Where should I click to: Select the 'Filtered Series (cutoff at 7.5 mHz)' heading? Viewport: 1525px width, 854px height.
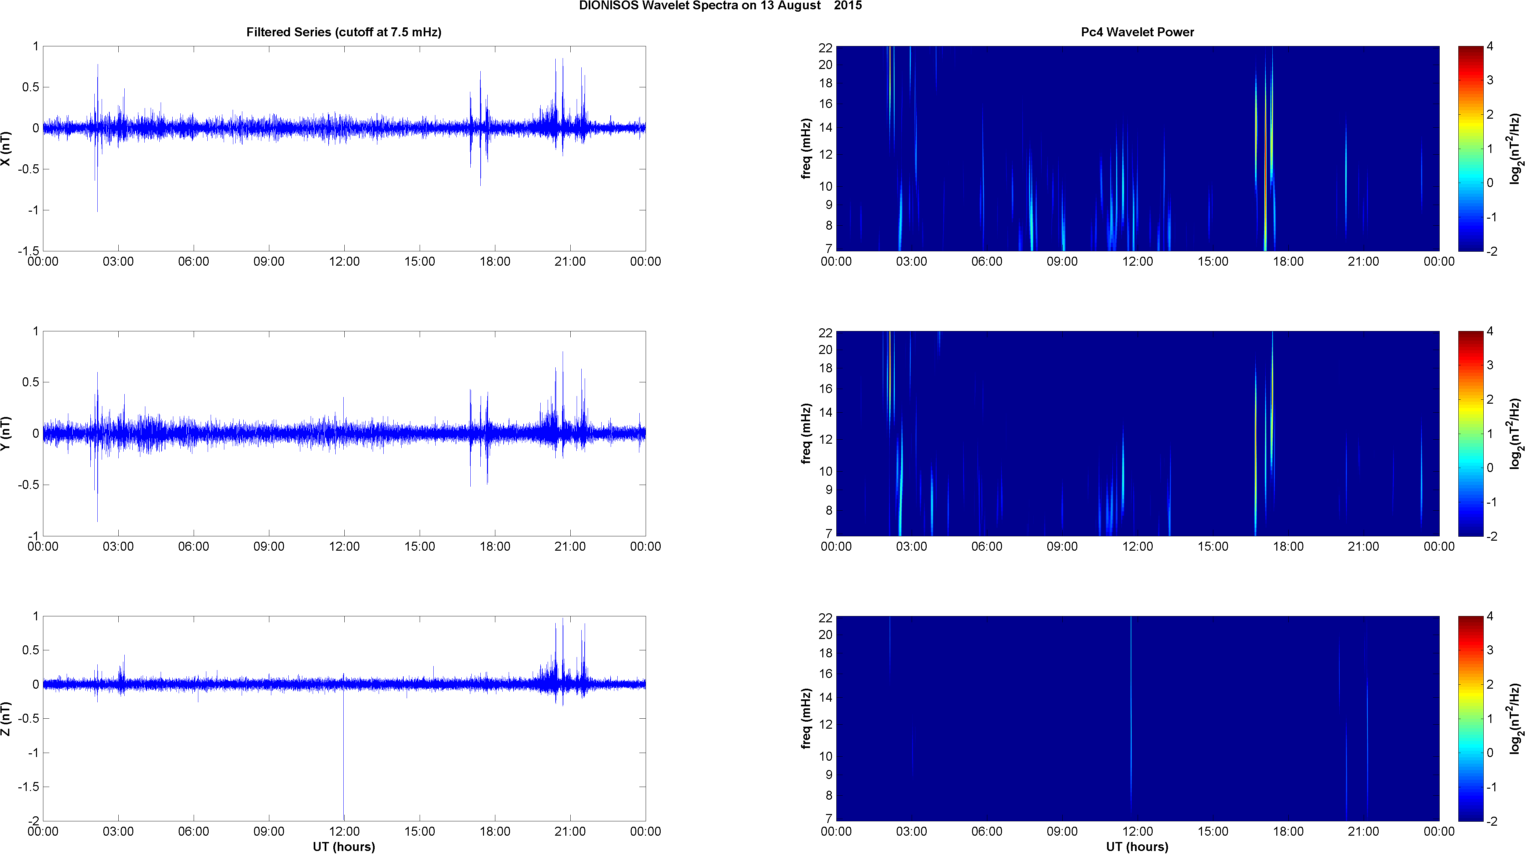point(344,32)
